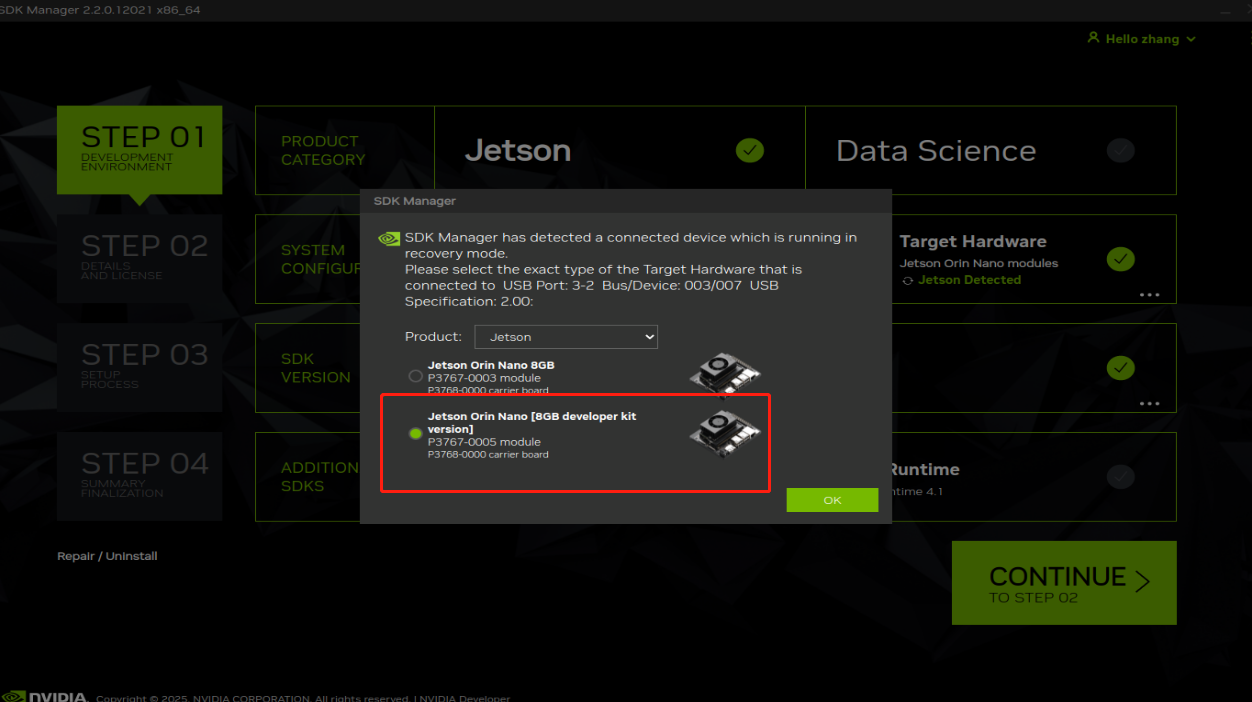1252x702 pixels.
Task: Open Repair / Uninstall link
Action: (x=107, y=556)
